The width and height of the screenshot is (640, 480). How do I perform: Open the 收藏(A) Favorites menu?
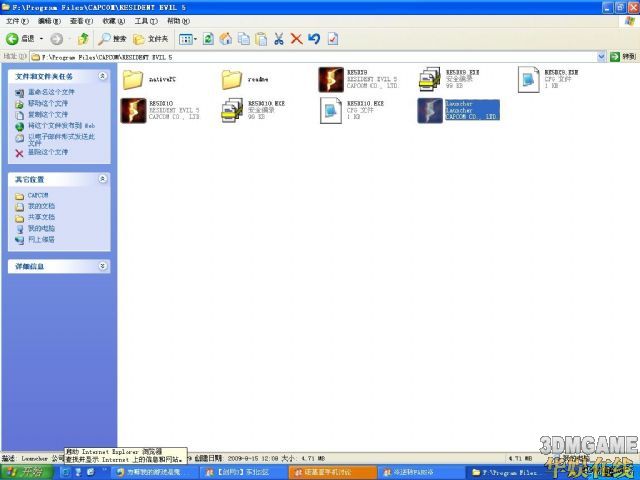click(113, 20)
